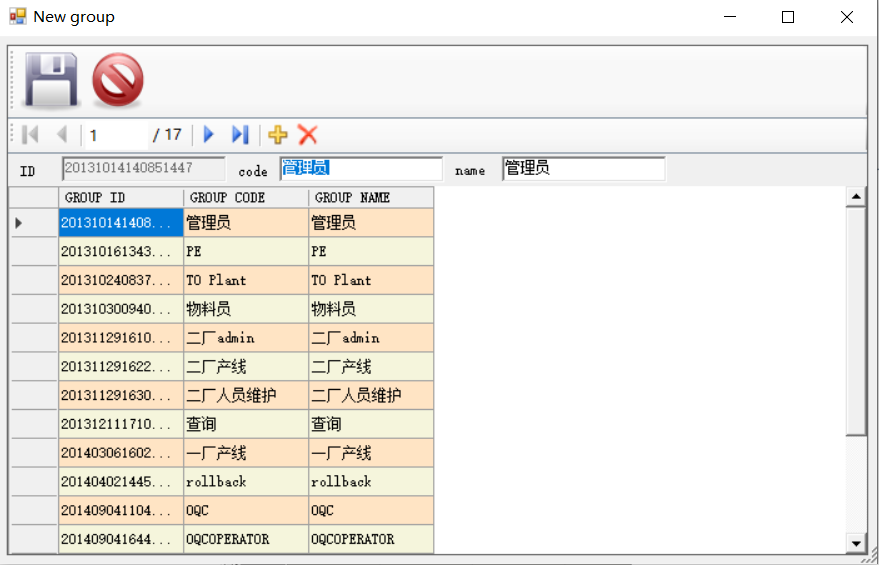Click the floppy disk Save icon

[x=51, y=80]
